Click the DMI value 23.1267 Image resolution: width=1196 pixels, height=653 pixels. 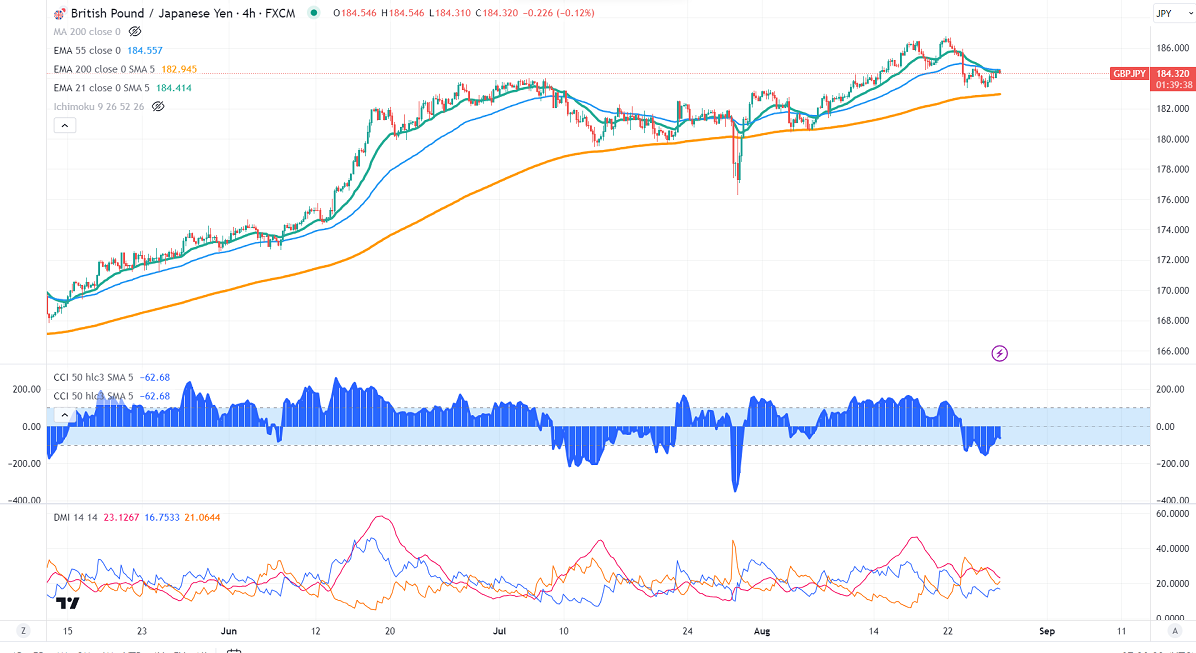[x=121, y=517]
